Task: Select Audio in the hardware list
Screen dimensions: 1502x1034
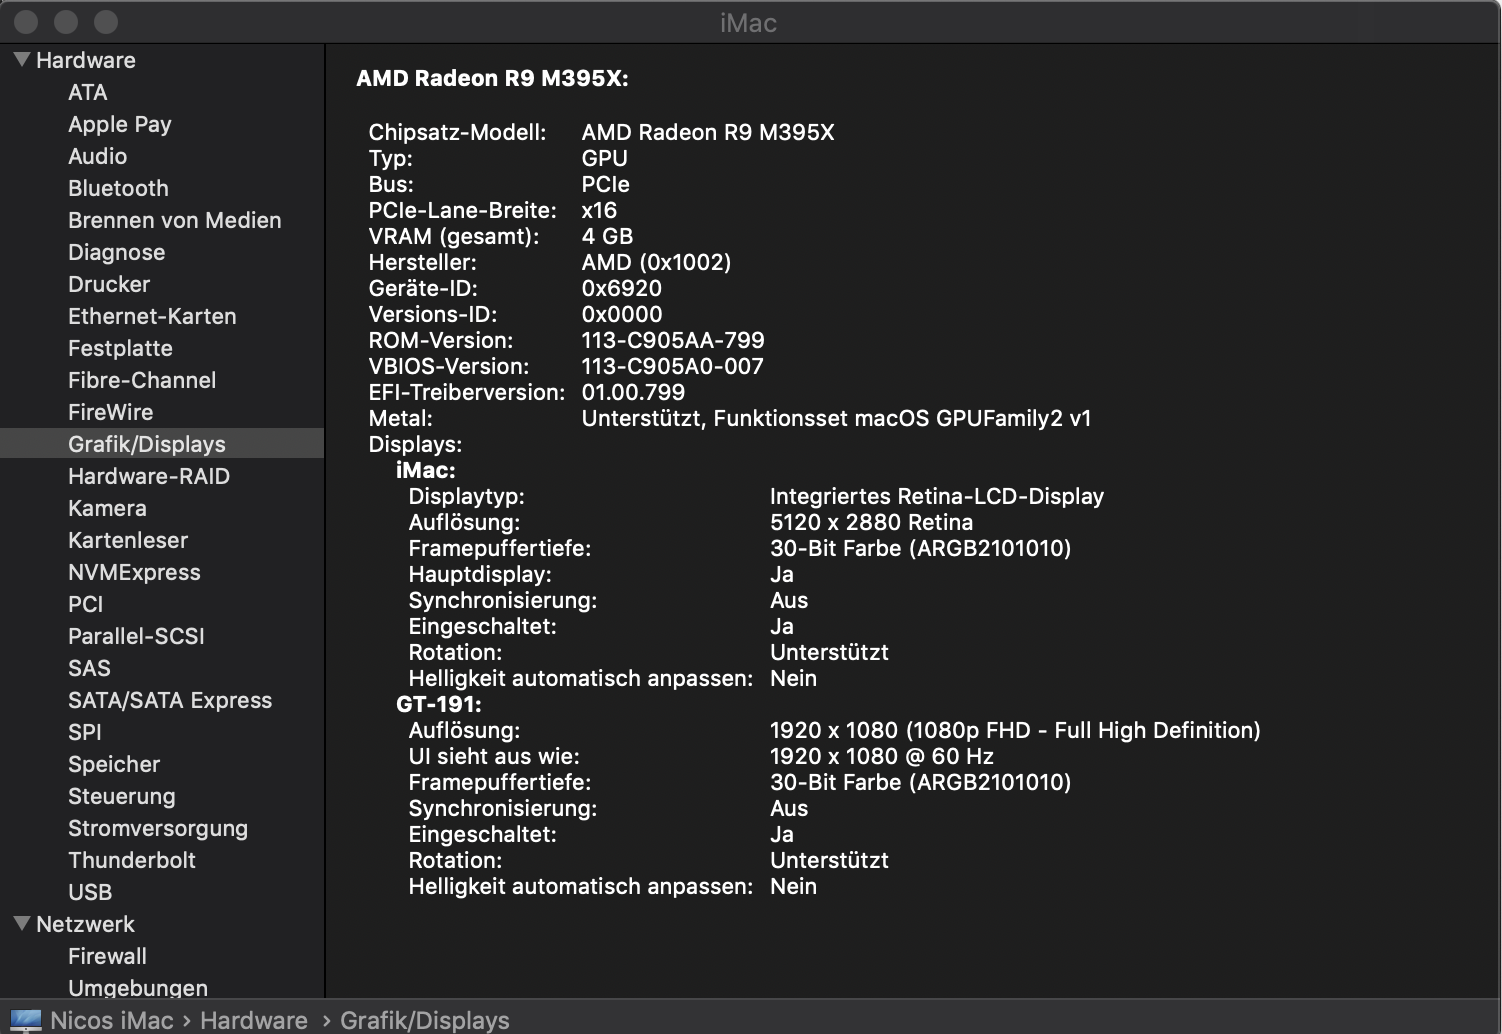Action: pos(97,156)
